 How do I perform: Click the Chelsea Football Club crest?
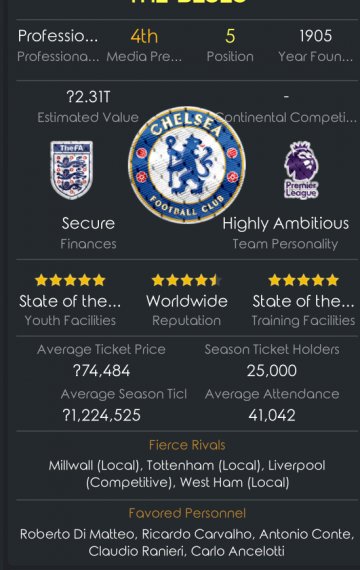(x=187, y=165)
